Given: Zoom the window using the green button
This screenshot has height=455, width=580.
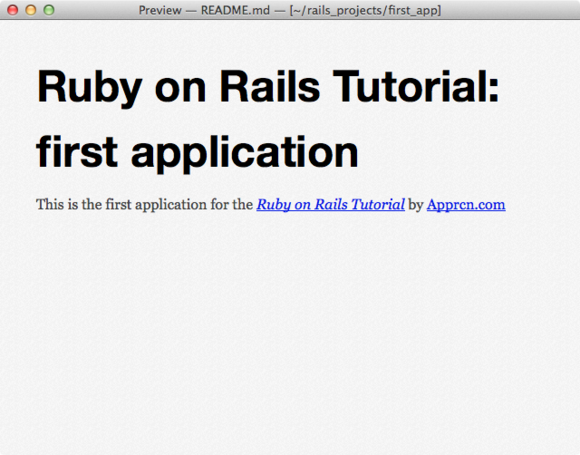Looking at the screenshot, I should pos(49,10).
